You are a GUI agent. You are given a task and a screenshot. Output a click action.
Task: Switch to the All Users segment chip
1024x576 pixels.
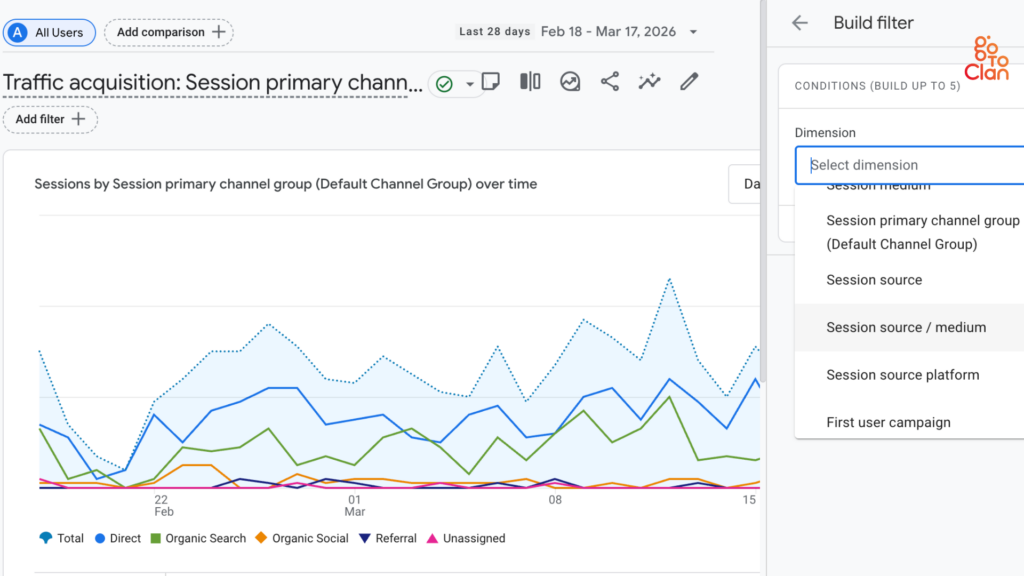coord(49,32)
